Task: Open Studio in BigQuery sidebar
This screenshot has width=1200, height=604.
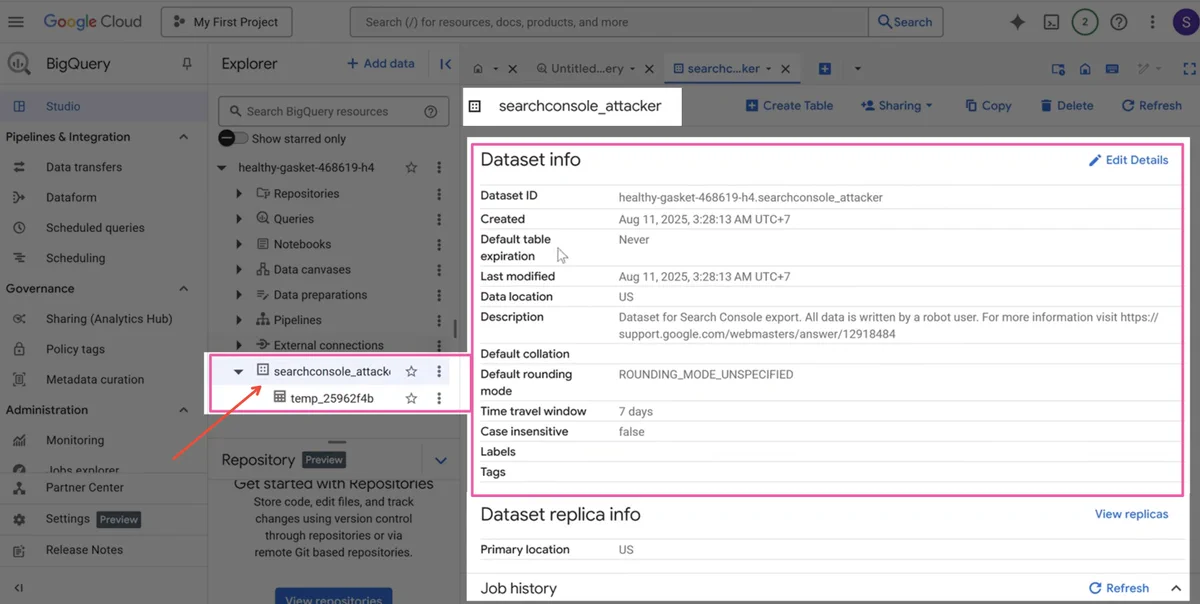Action: (x=62, y=106)
